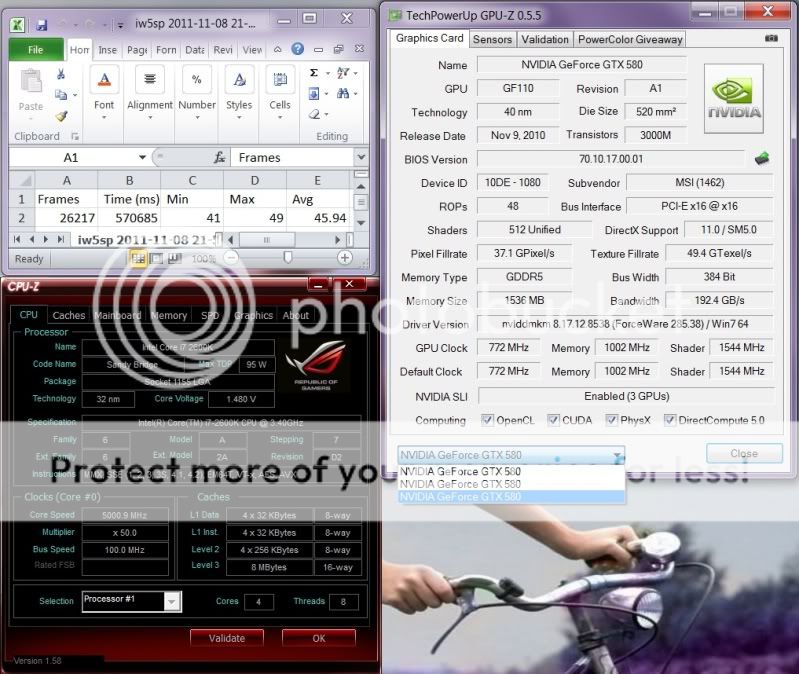Image resolution: width=799 pixels, height=674 pixels.
Task: Expand the CPU-Z Processor #1 selection dropdown
Action: (171, 601)
